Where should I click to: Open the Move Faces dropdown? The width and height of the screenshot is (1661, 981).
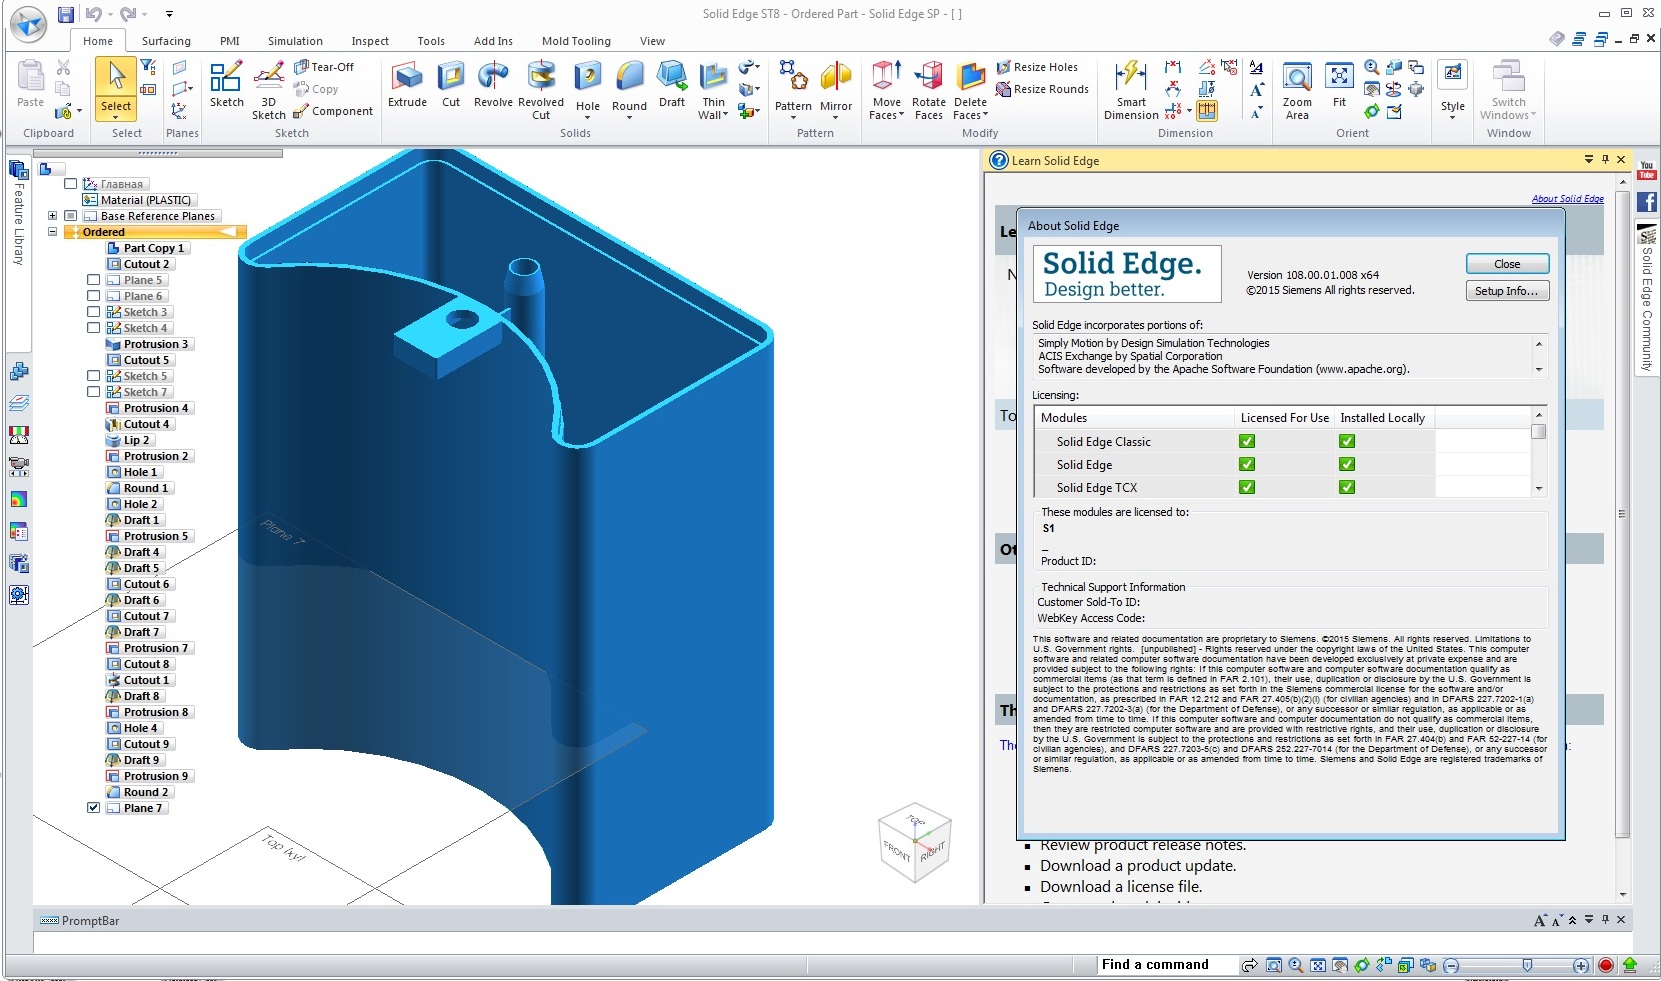point(901,115)
